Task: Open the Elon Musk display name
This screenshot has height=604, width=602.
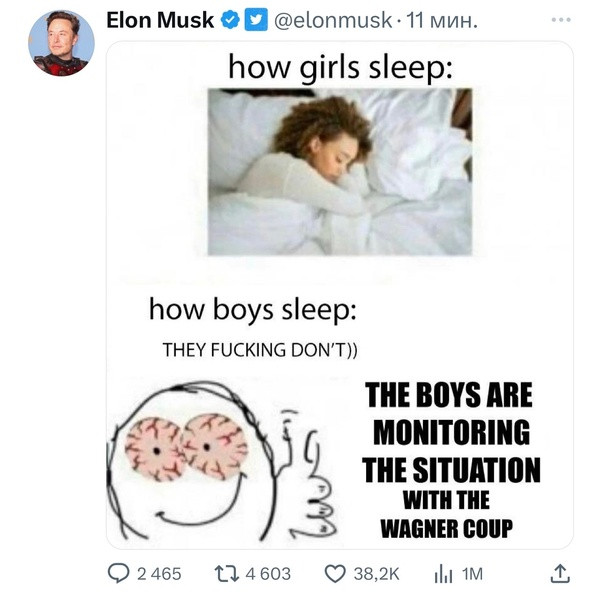Action: pos(160,20)
